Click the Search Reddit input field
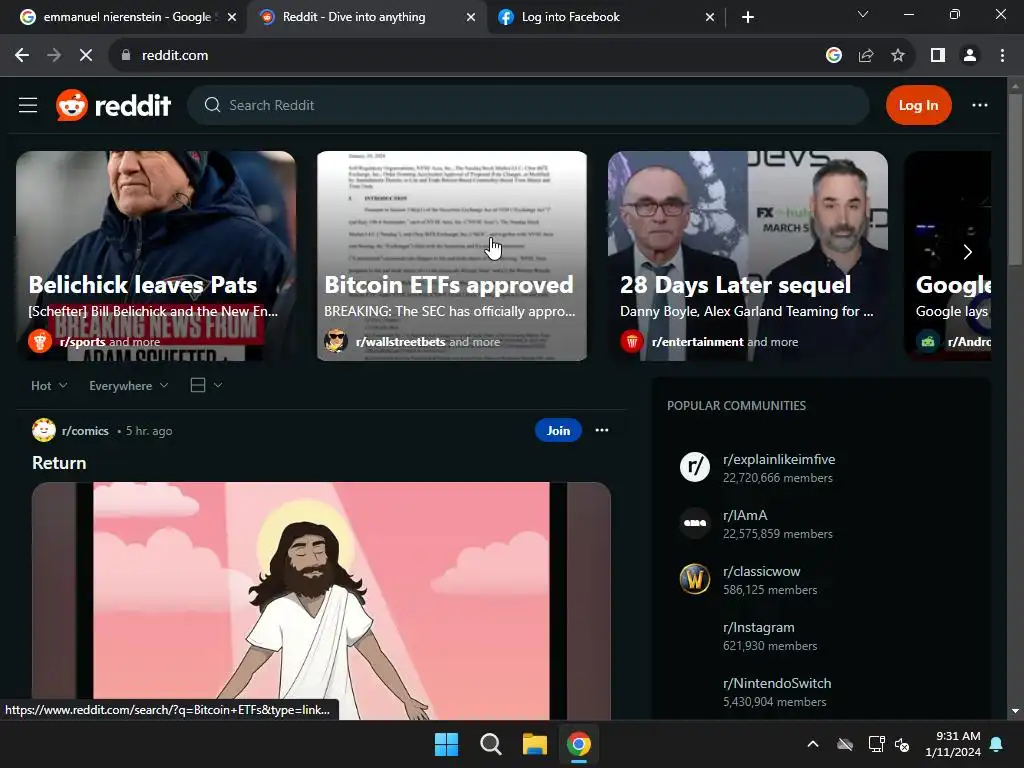The height and width of the screenshot is (768, 1024). (x=528, y=105)
